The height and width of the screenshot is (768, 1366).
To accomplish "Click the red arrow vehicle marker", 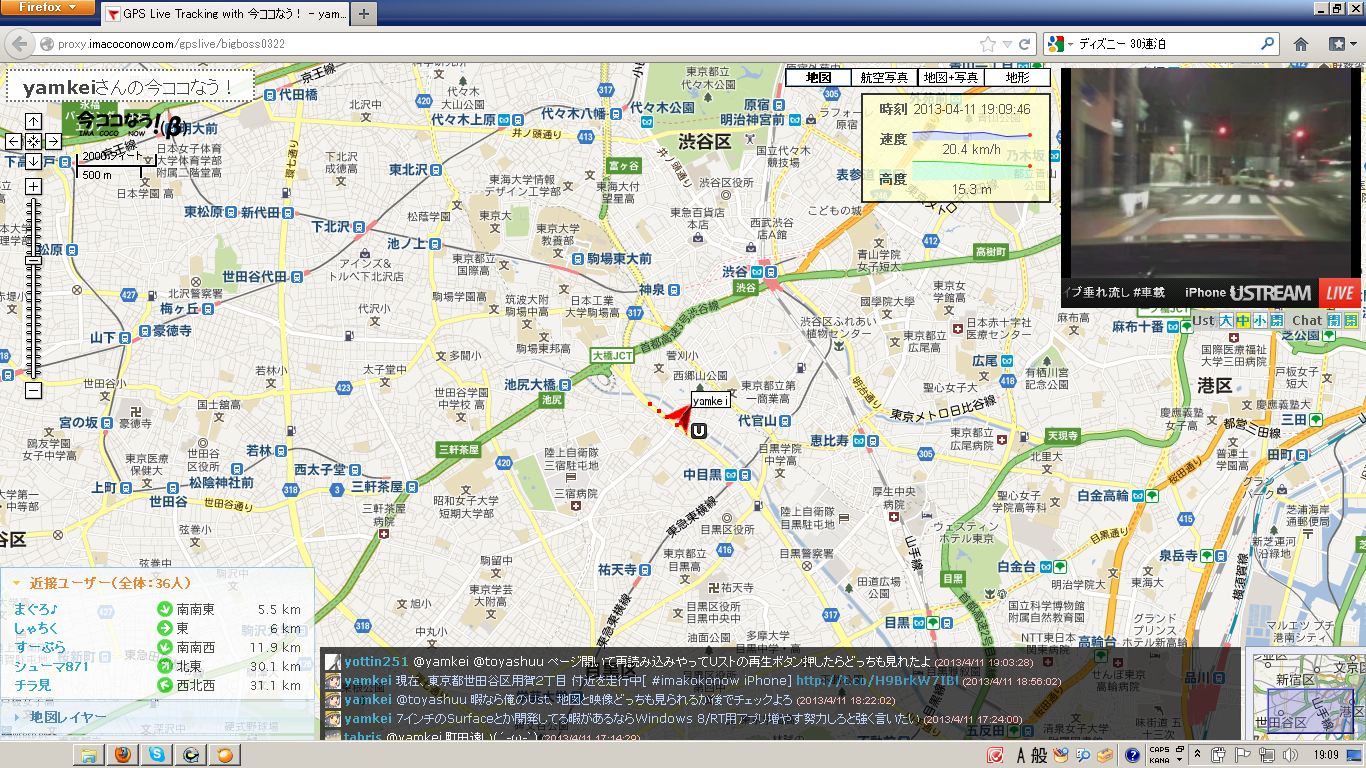I will pos(678,418).
